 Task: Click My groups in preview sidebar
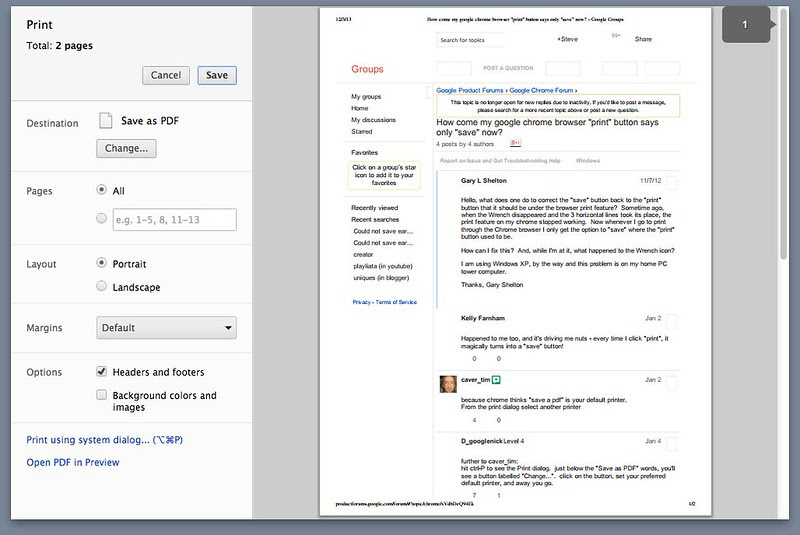tap(366, 96)
